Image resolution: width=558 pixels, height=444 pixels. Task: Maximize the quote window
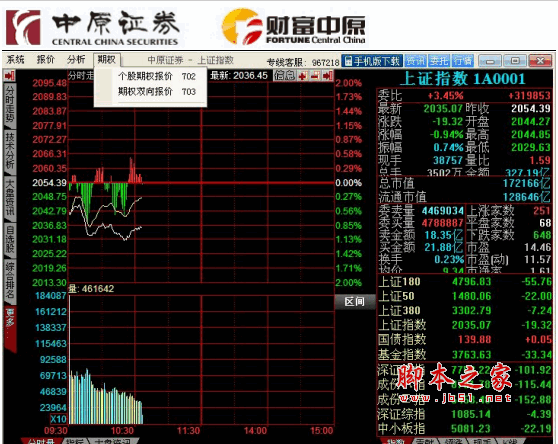click(x=515, y=61)
